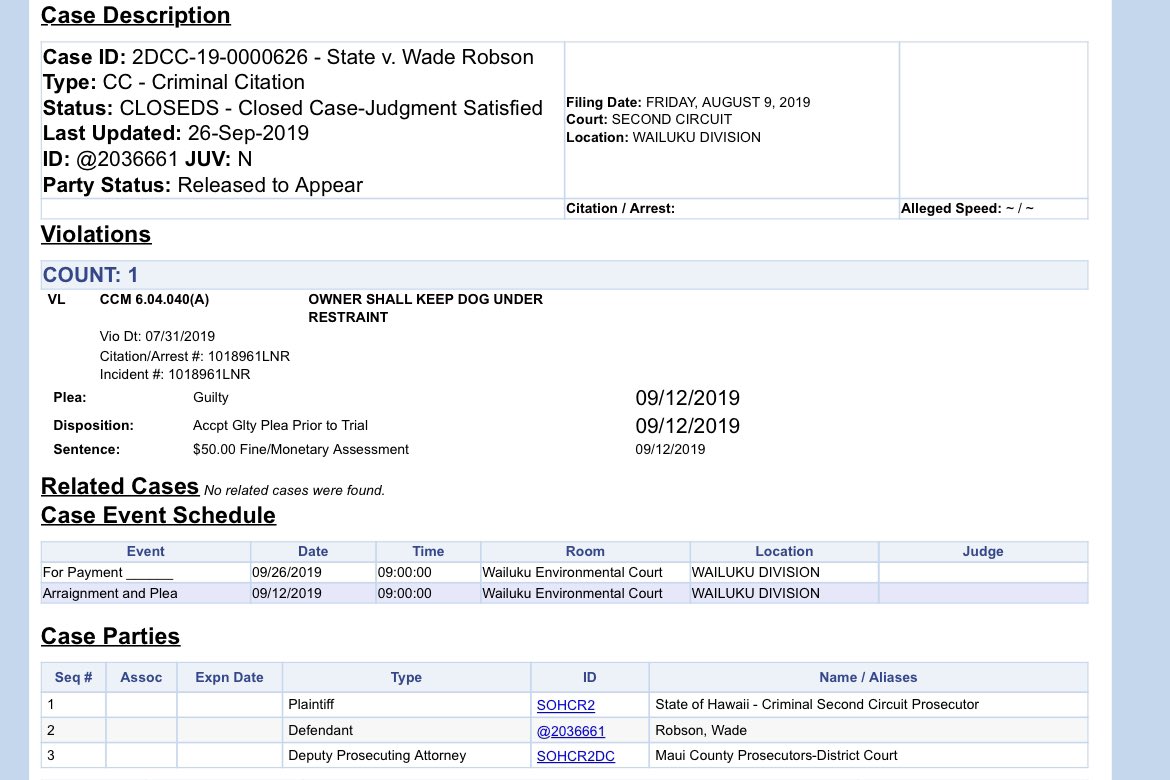Screen dimensions: 1170x780
Task: Click 'Accpt Glty Plea Prior to Trial' disposition
Action: [x=280, y=425]
